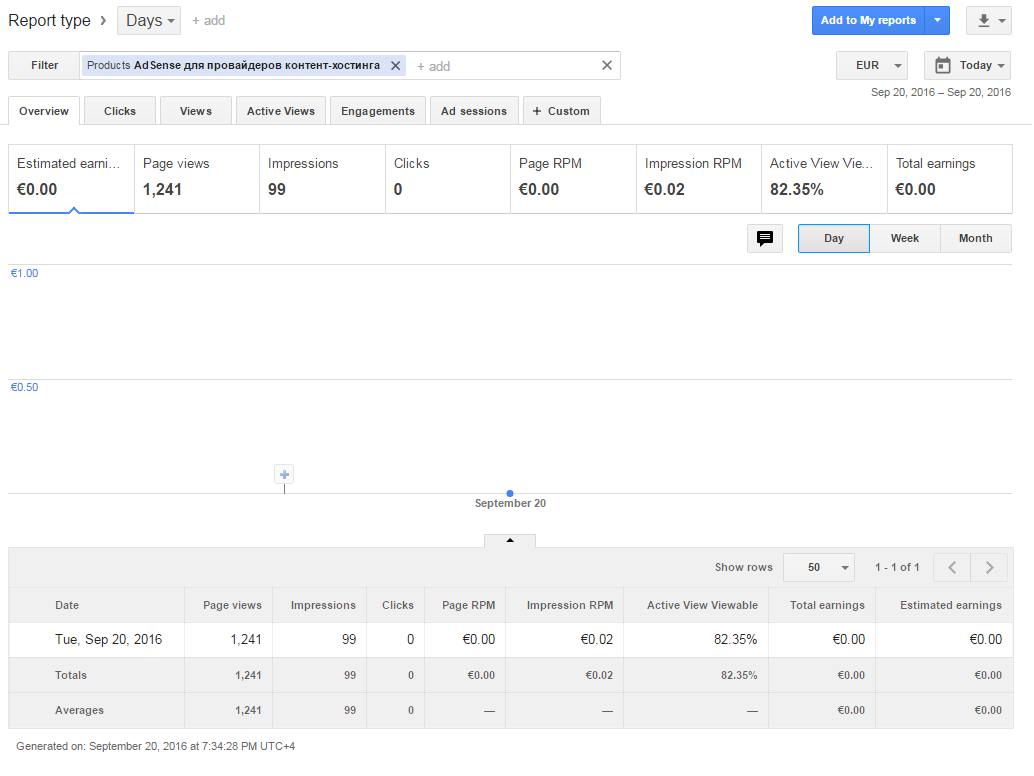
Task: Click the Report type label
Action: [49, 20]
